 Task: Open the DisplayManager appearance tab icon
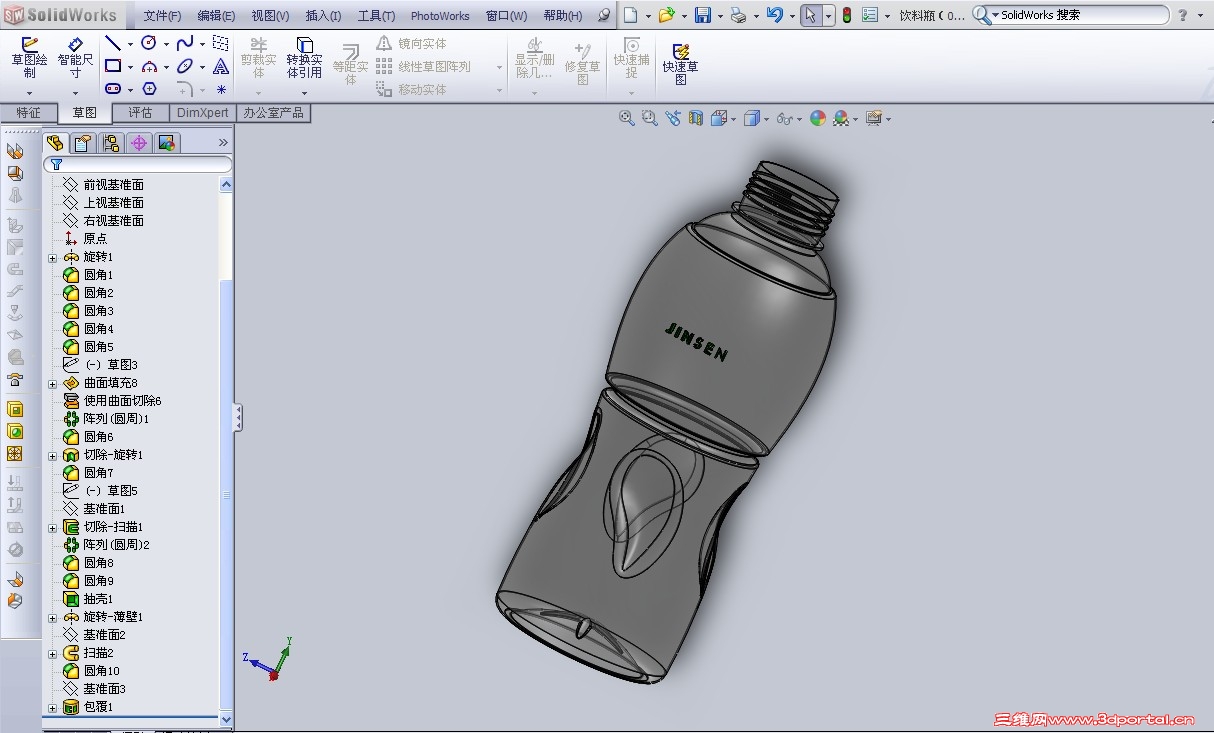click(x=167, y=143)
